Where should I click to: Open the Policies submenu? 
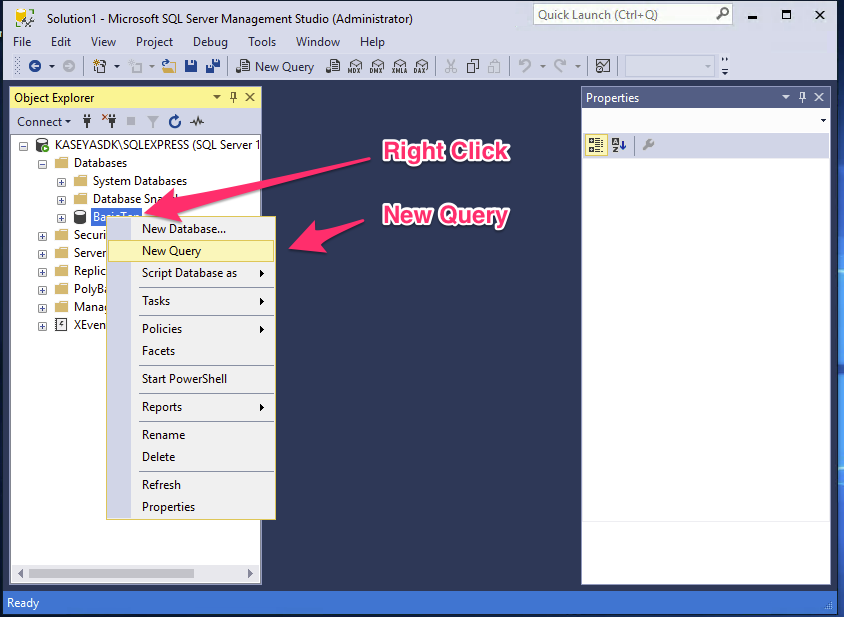click(191, 329)
